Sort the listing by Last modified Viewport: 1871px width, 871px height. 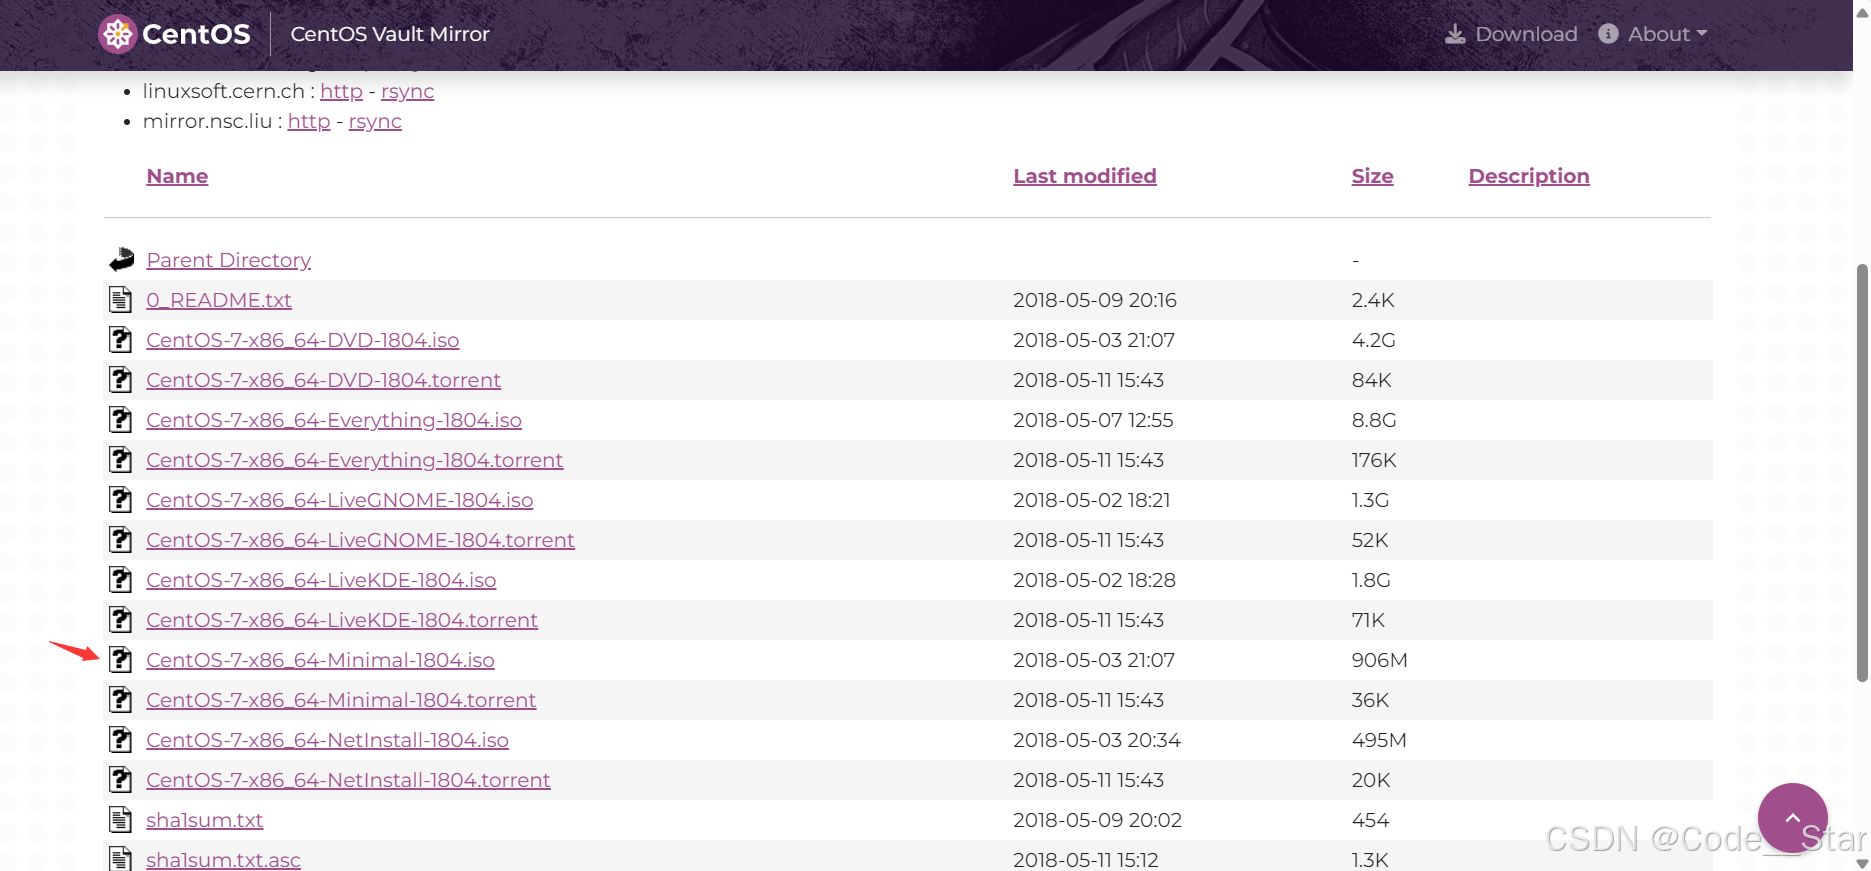tap(1085, 176)
